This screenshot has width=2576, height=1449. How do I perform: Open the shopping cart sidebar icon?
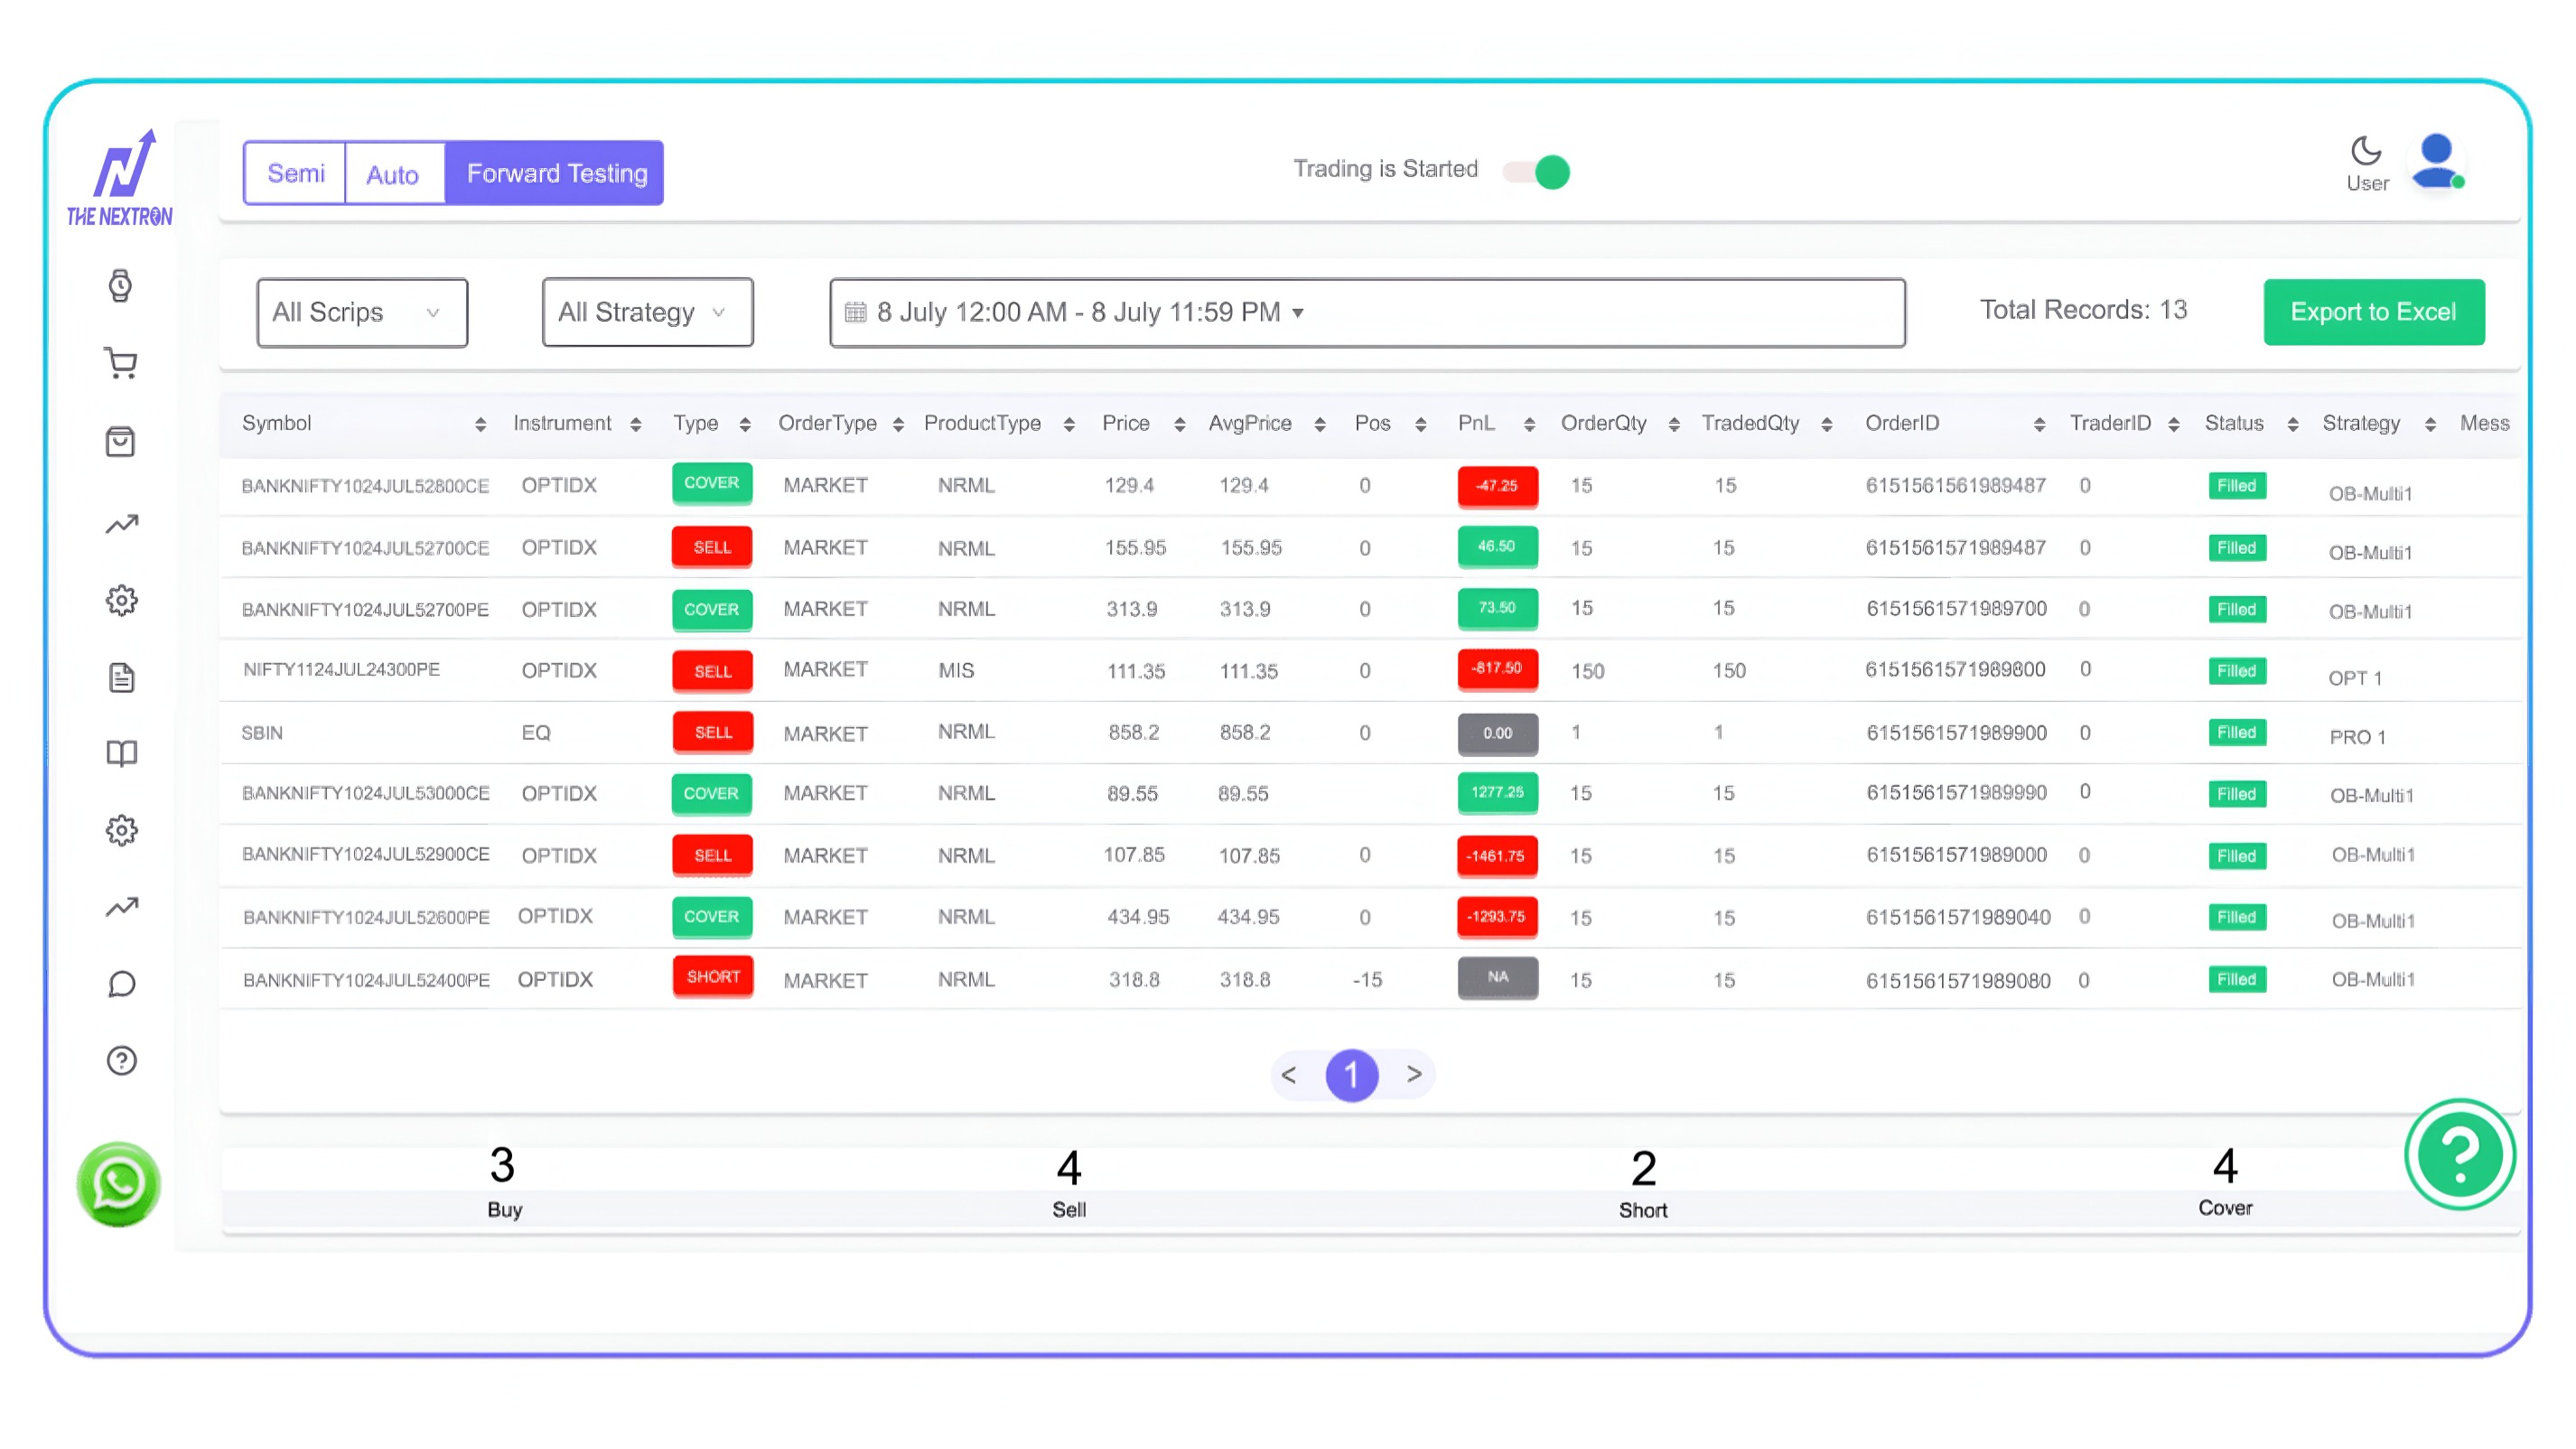[x=121, y=363]
